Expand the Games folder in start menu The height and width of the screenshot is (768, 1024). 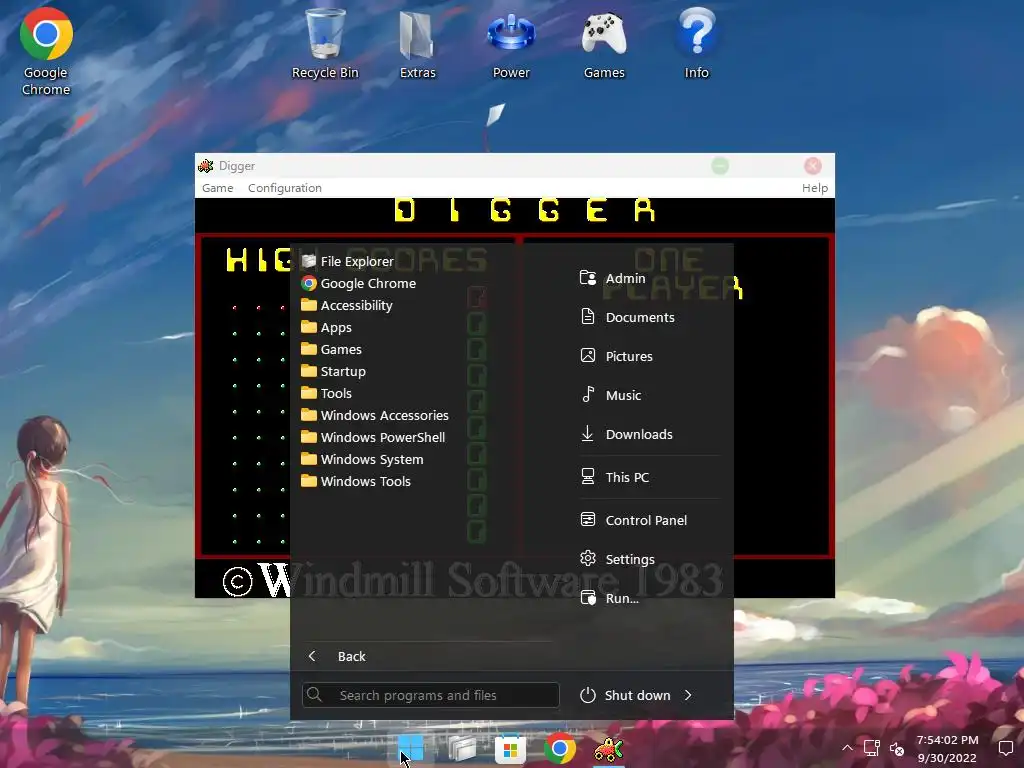pyautogui.click(x=331, y=349)
